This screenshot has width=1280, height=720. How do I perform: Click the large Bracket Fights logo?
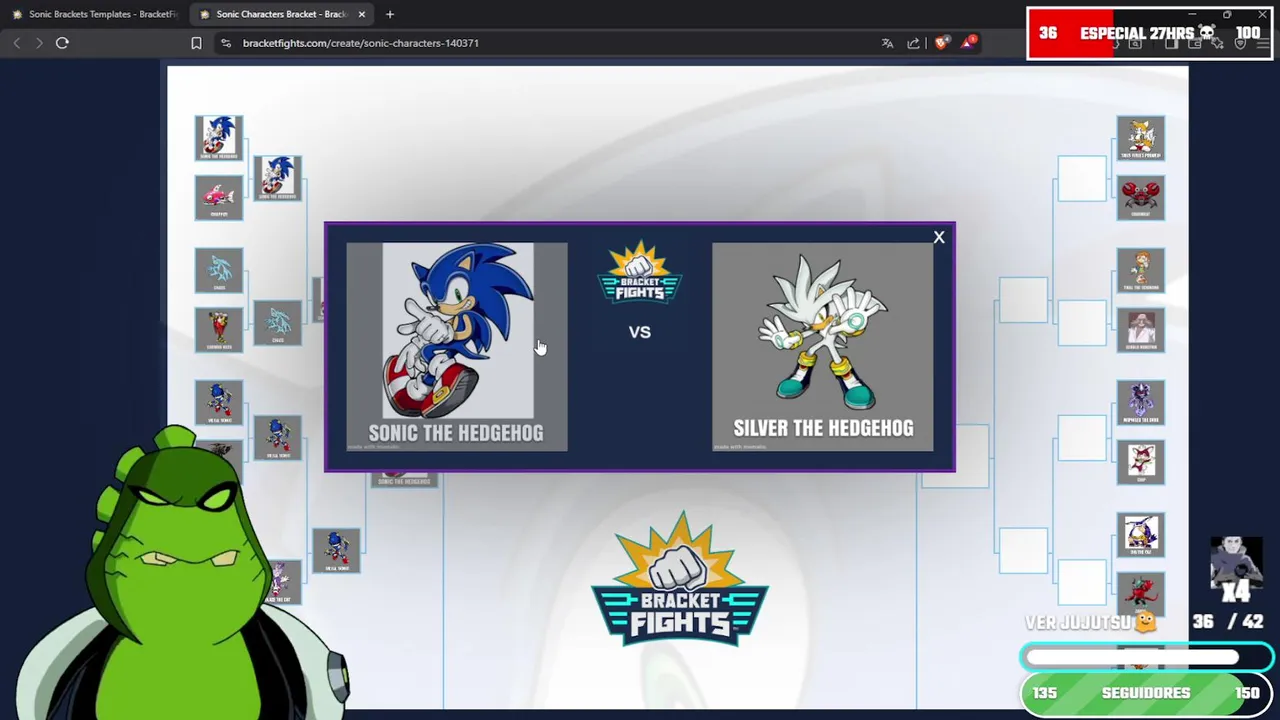click(679, 579)
